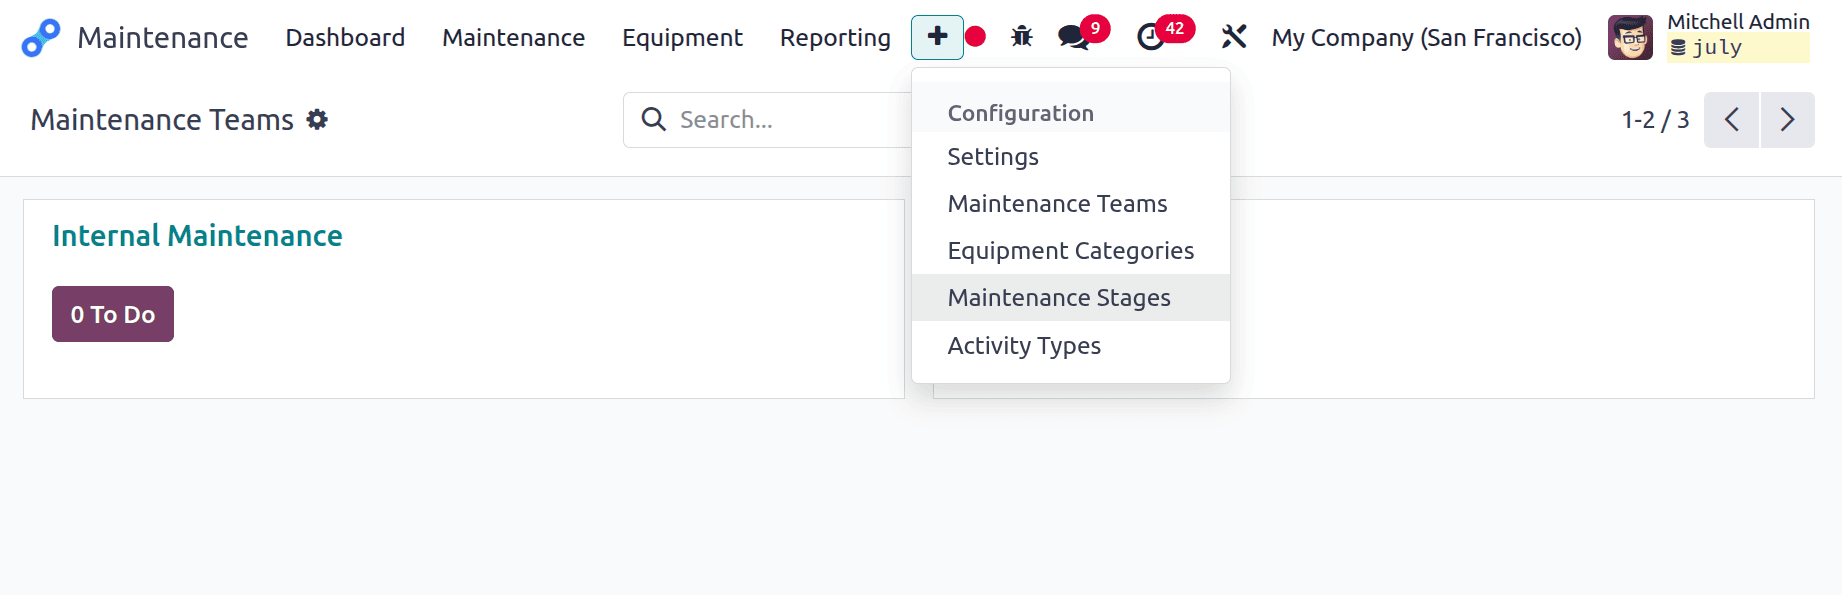Choose Equipment Categories menu entry
The image size is (1842, 595).
pos(1071,251)
